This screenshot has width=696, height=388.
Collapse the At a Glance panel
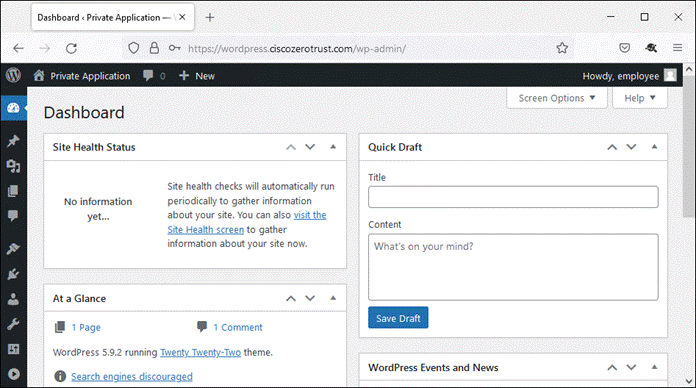tap(333, 298)
